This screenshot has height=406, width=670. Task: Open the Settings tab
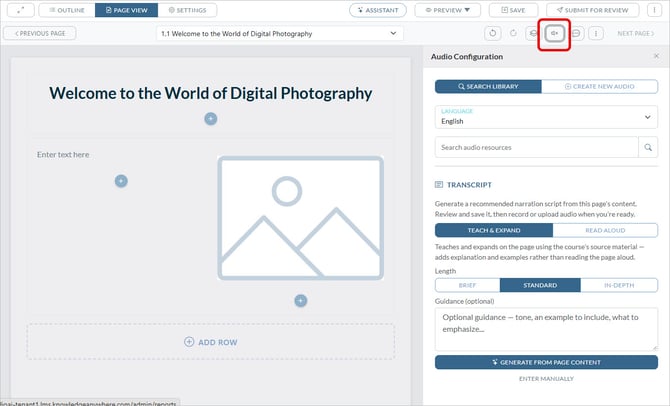pos(187,10)
